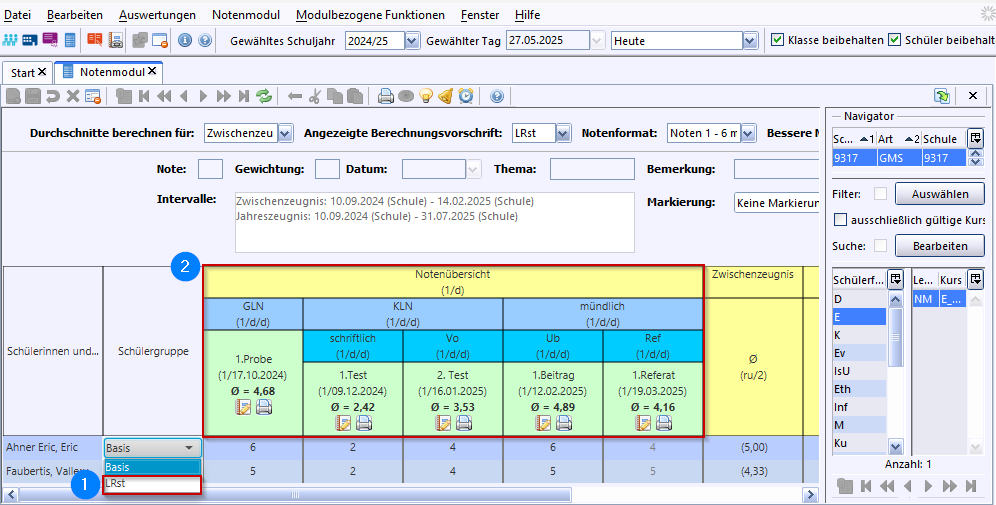Image resolution: width=996 pixels, height=505 pixels.
Task: Click the purple certificate module icon
Action: click(50, 40)
